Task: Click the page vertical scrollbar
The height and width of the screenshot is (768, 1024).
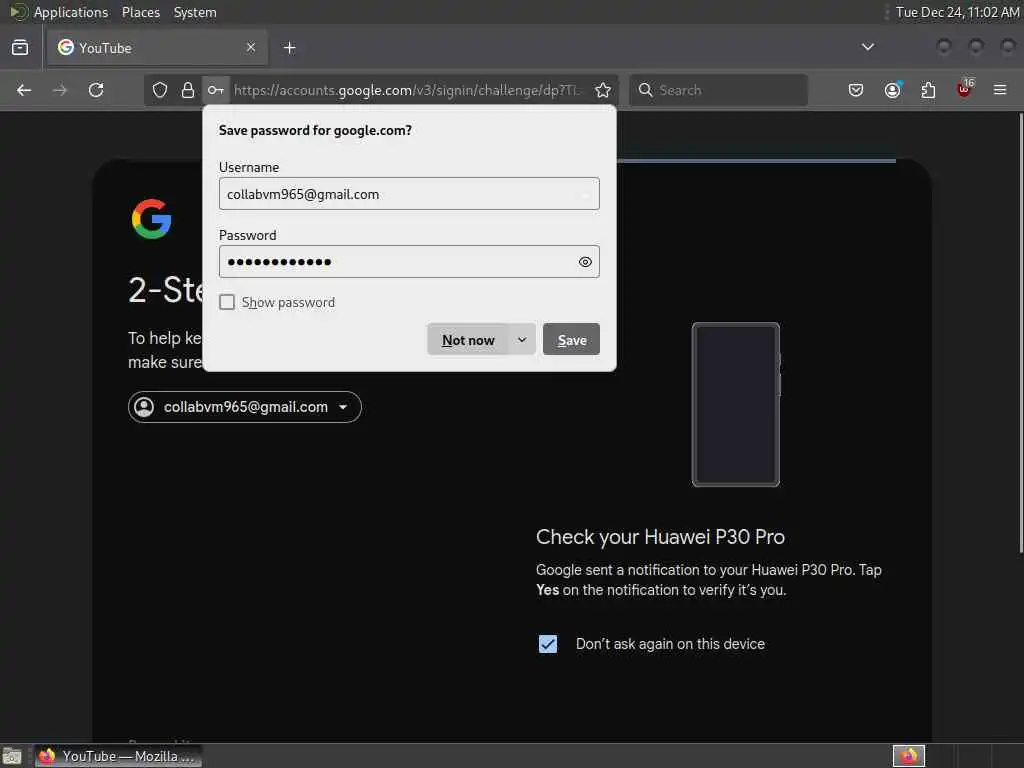Action: click(x=1021, y=333)
